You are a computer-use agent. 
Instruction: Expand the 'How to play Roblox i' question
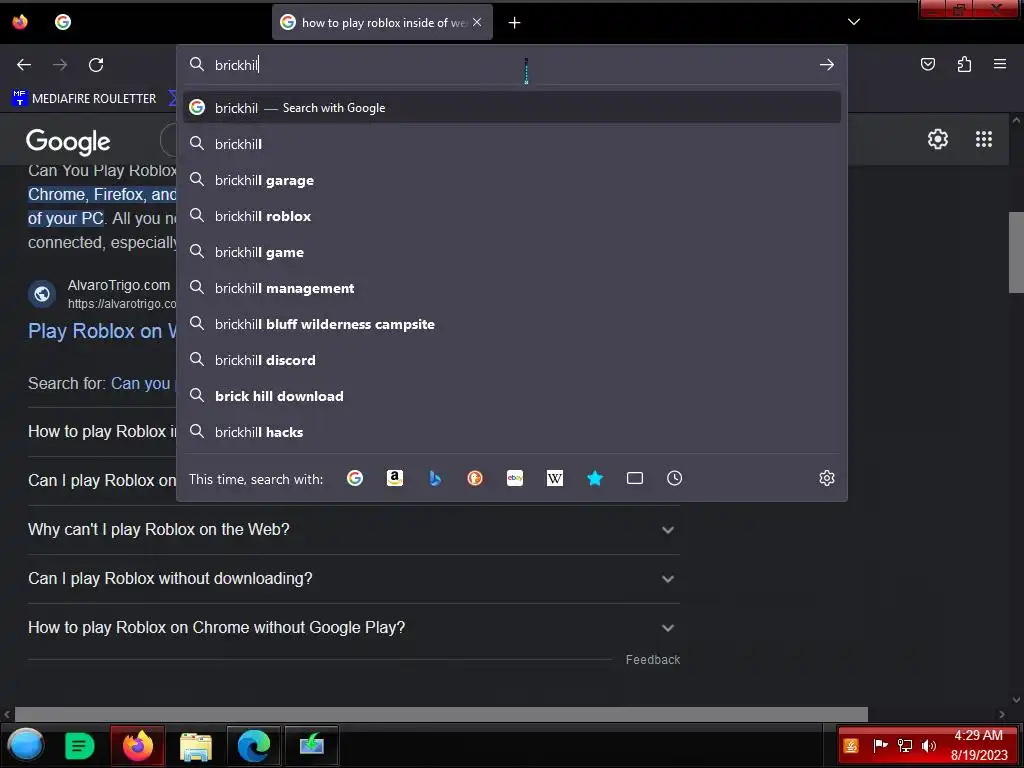102,432
